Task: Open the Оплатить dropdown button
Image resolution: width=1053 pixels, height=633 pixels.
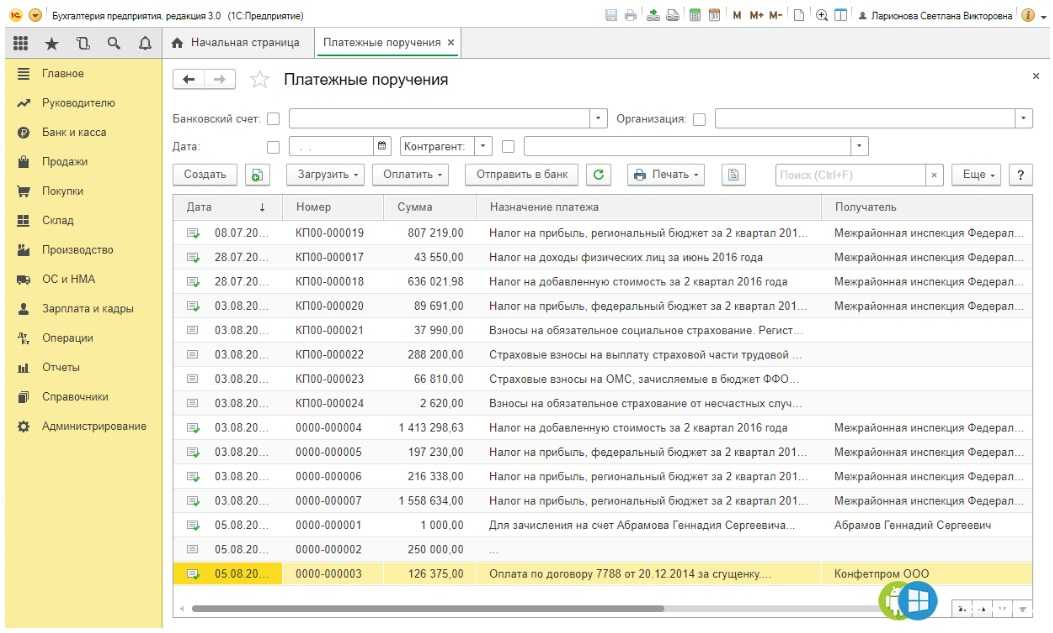Action: pos(412,175)
